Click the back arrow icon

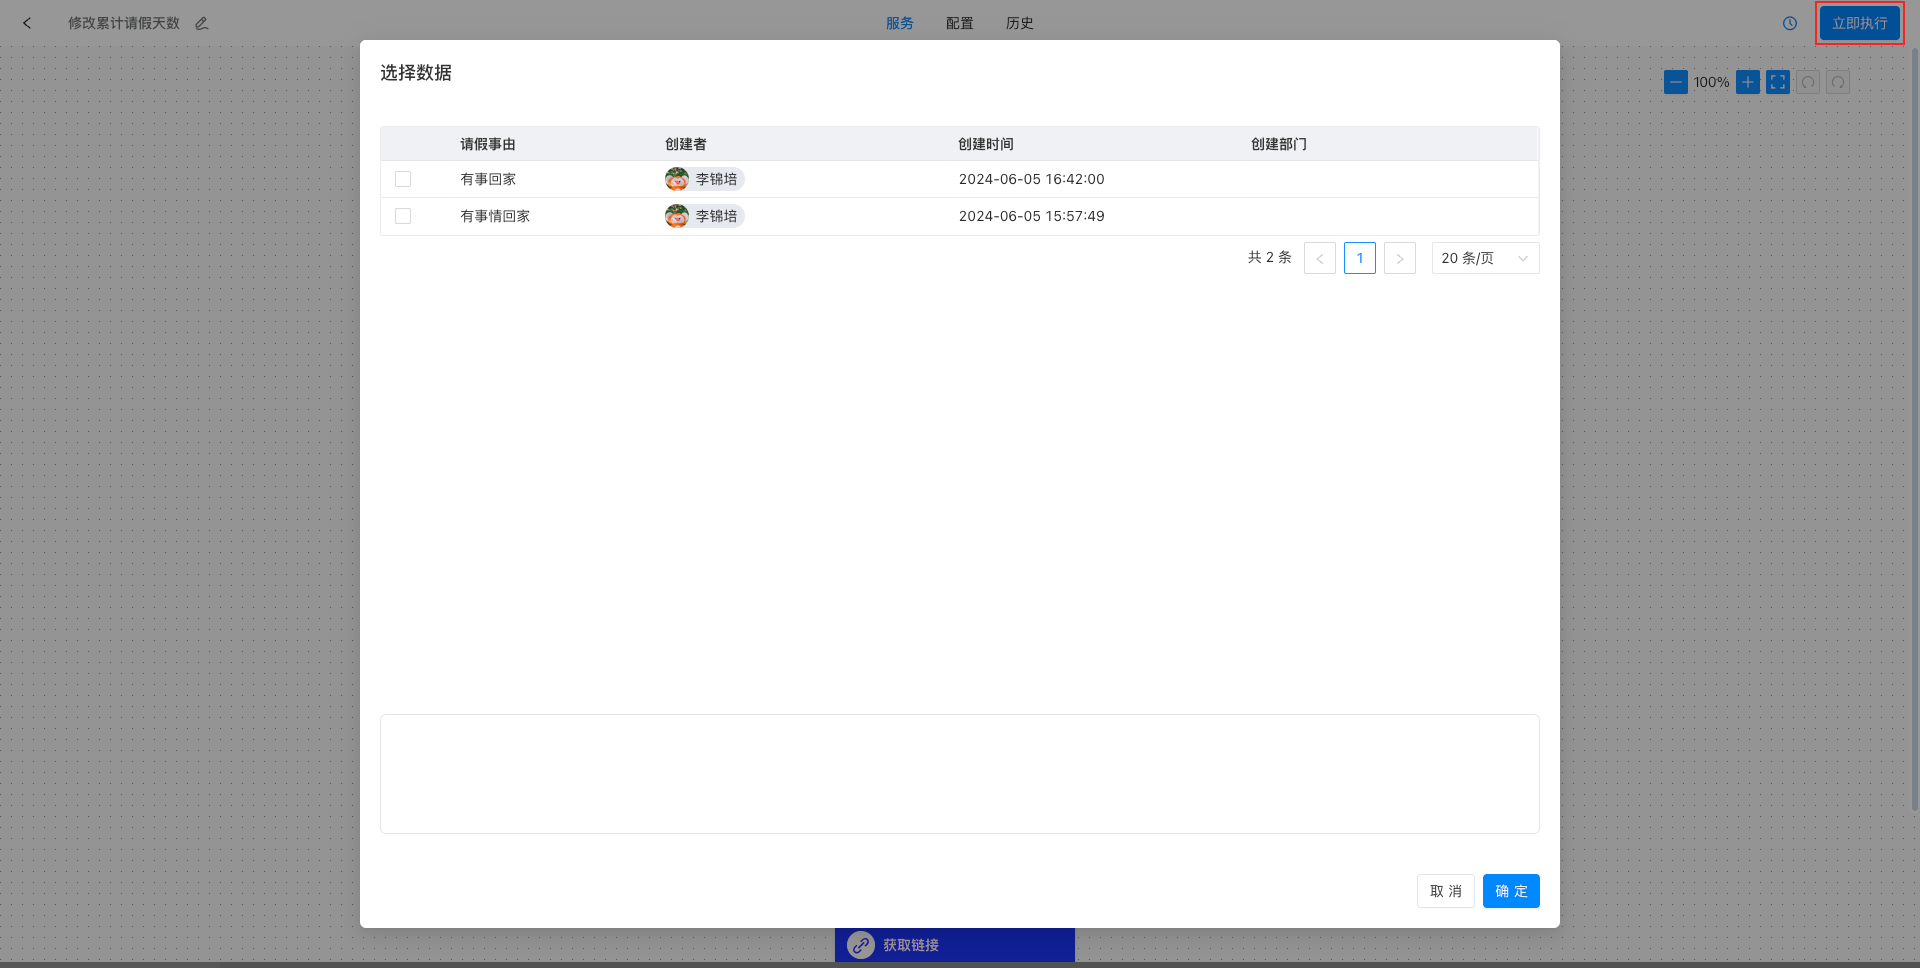pyautogui.click(x=27, y=23)
